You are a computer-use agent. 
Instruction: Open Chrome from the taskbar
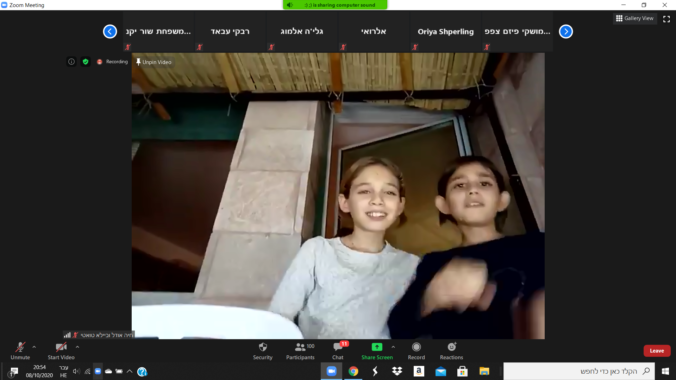coord(353,371)
